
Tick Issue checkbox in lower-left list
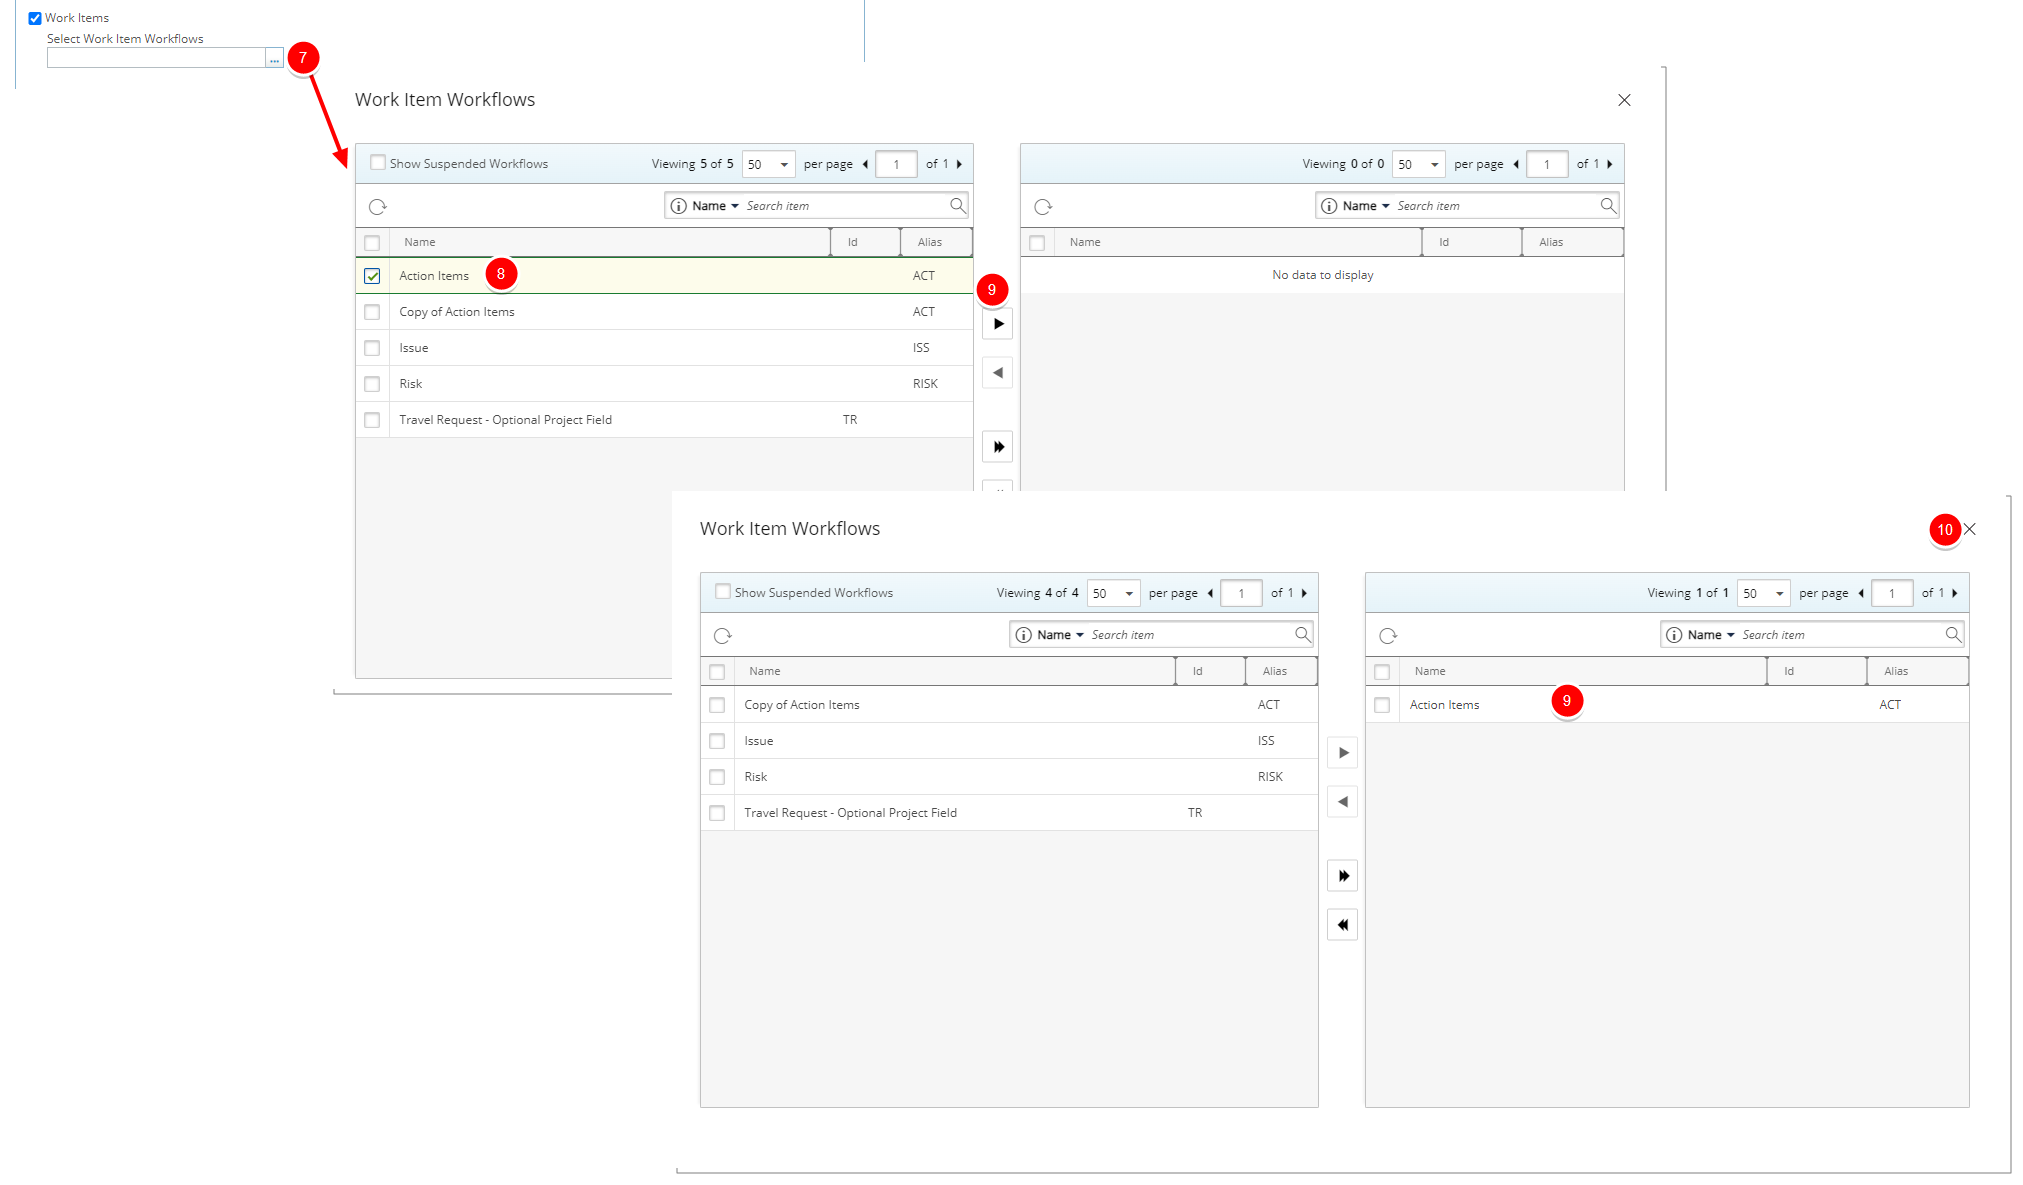[717, 741]
